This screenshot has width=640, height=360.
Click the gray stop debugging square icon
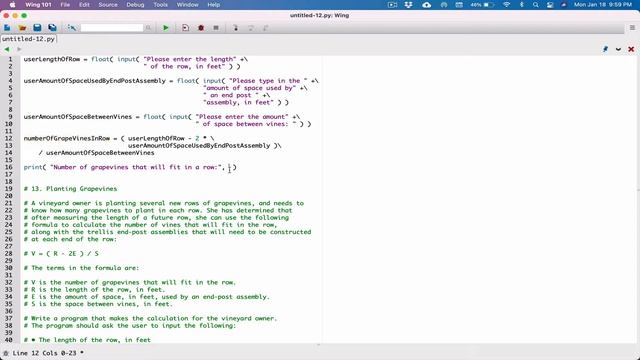pos(216,28)
